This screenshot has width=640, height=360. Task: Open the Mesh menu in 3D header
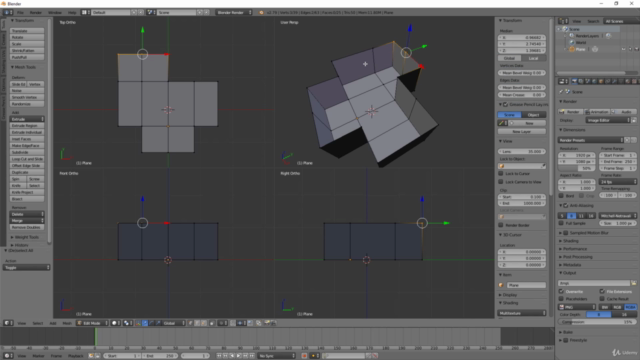67,323
